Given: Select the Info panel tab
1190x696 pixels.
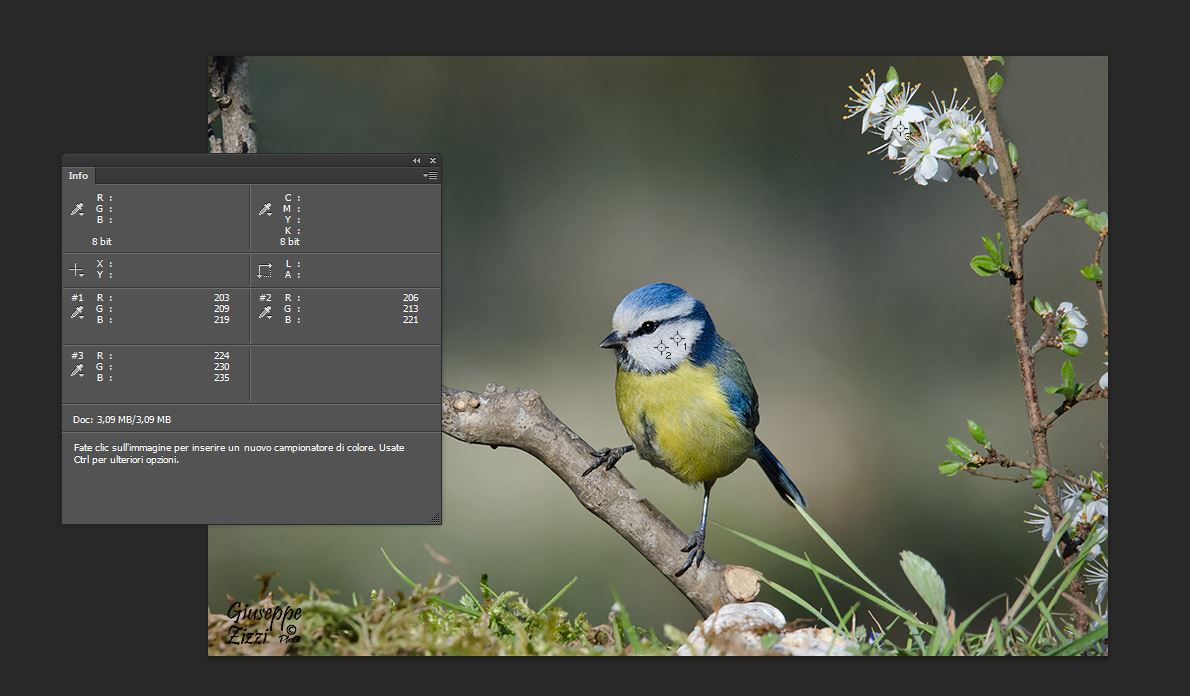Looking at the screenshot, I should coord(78,176).
